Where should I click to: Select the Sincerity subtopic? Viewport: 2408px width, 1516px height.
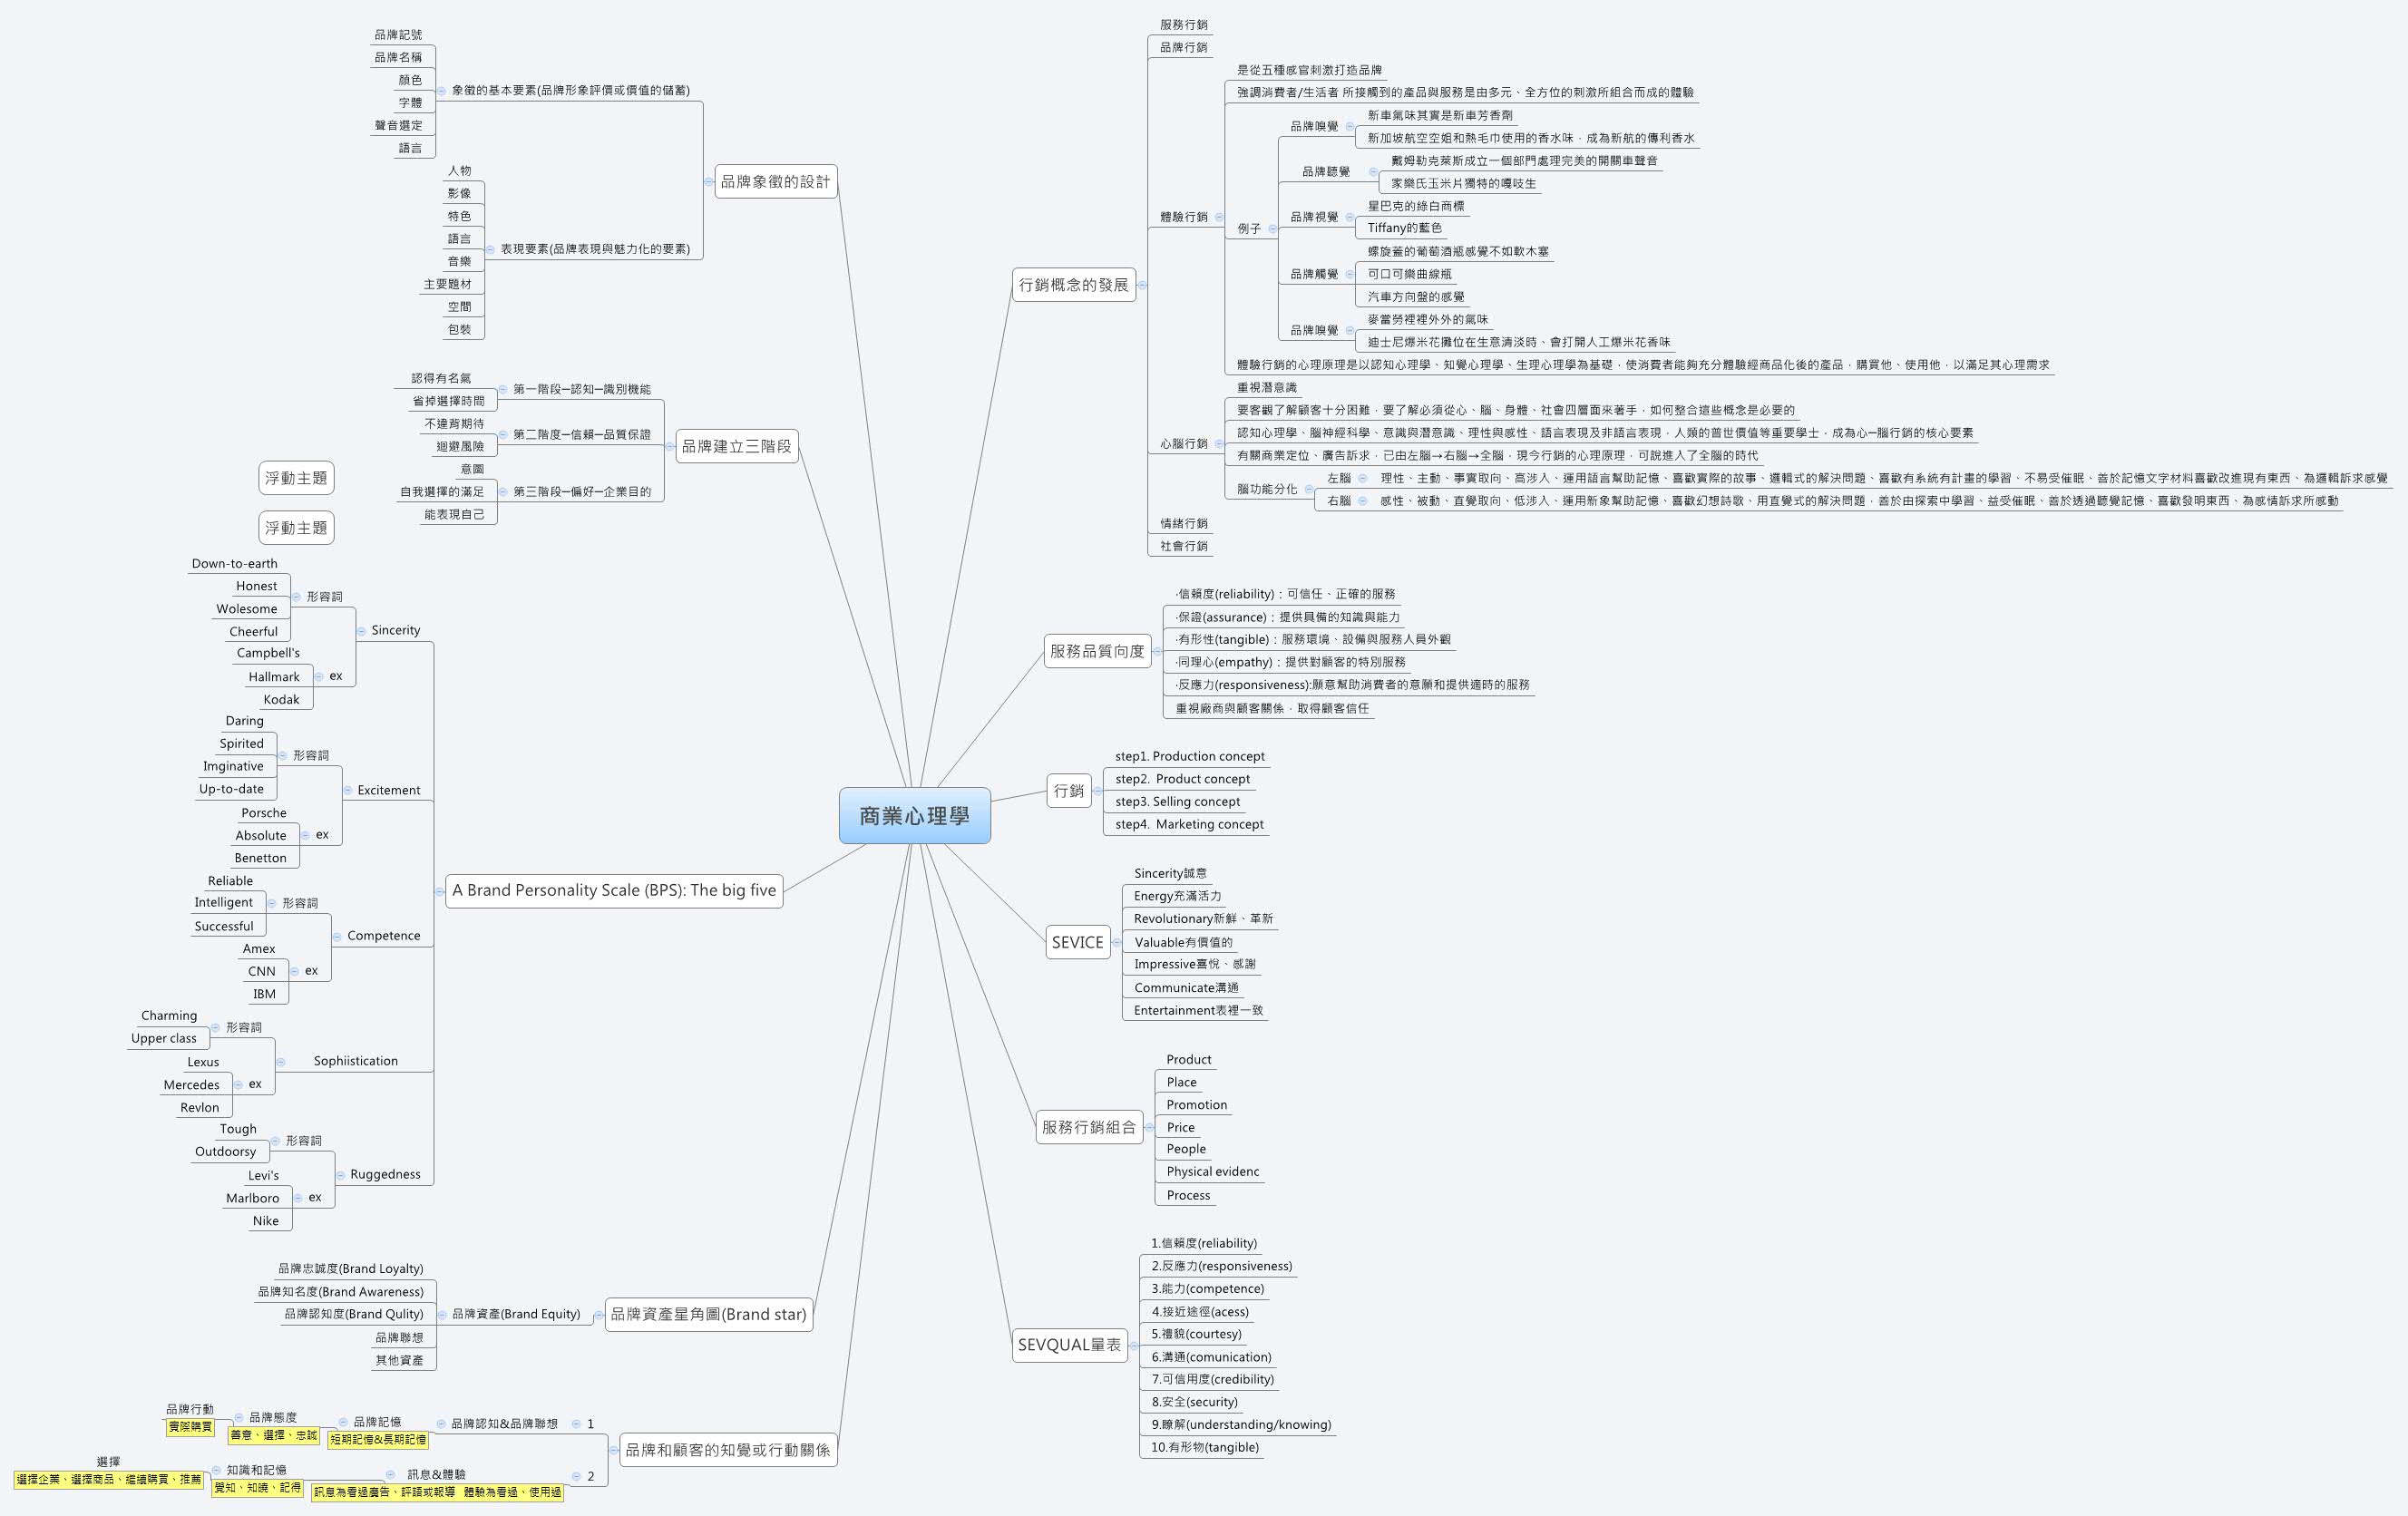(x=395, y=630)
